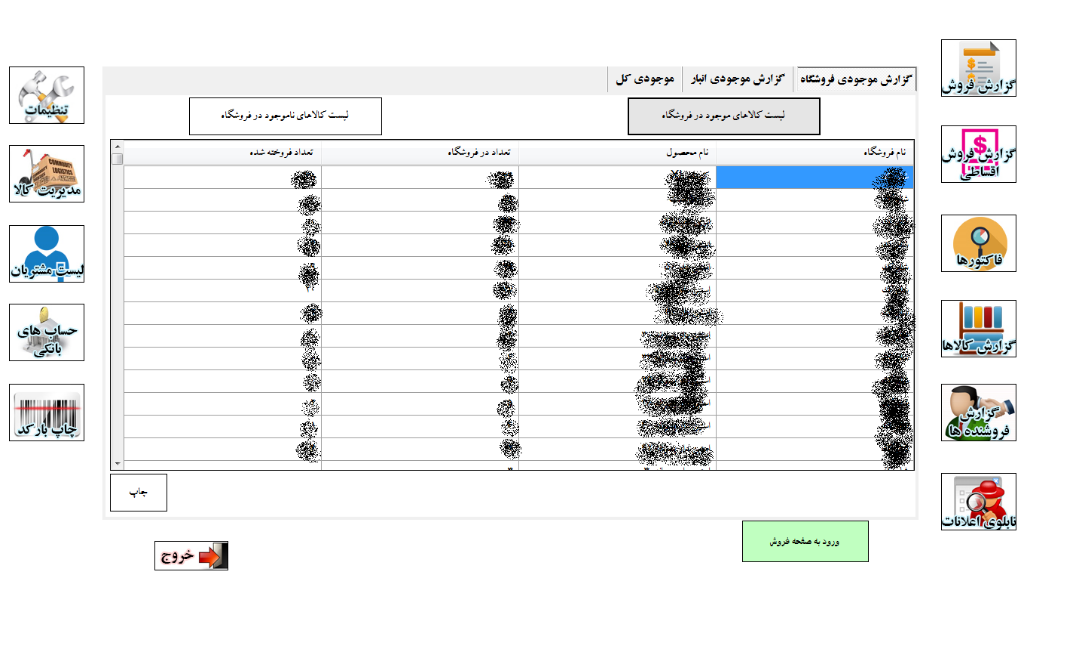Open Bank Accounts (حساب های بانکی)

[47, 333]
